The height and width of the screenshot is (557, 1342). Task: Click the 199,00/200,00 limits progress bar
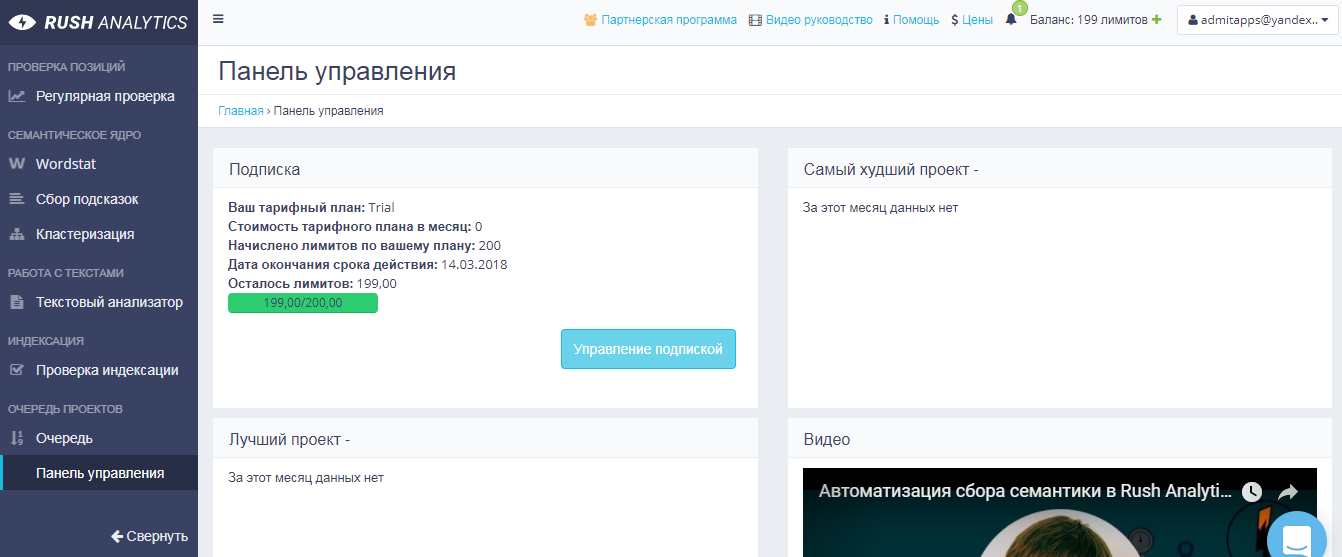click(x=303, y=303)
